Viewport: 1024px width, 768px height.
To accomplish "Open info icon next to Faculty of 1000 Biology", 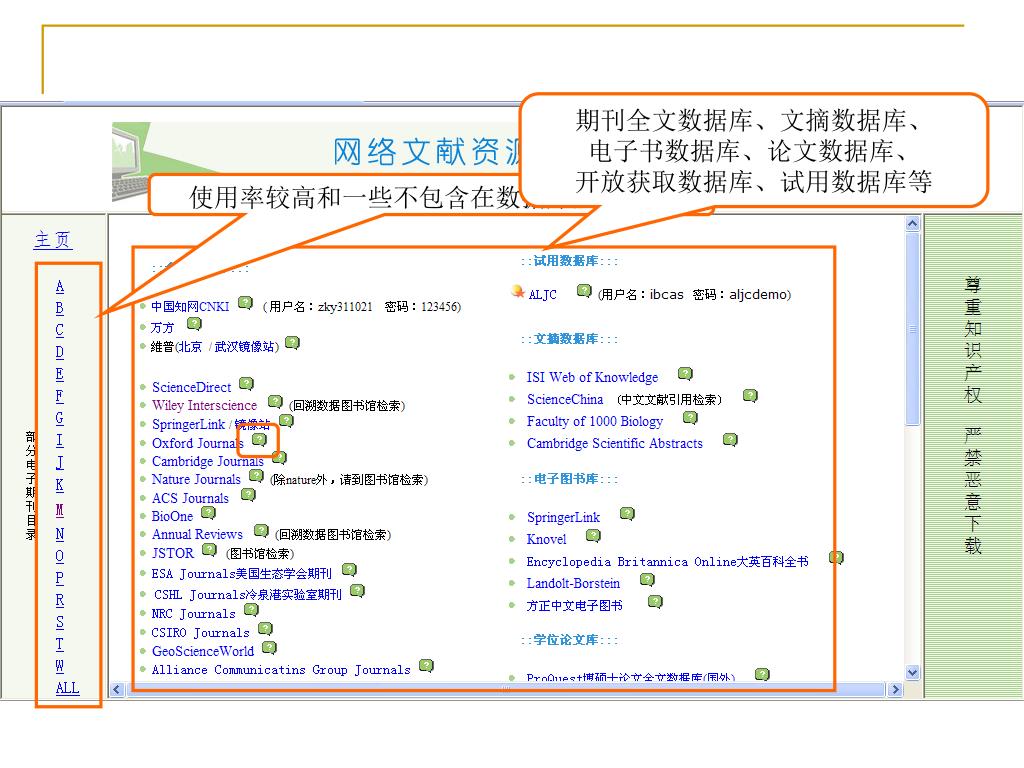I will [x=690, y=417].
